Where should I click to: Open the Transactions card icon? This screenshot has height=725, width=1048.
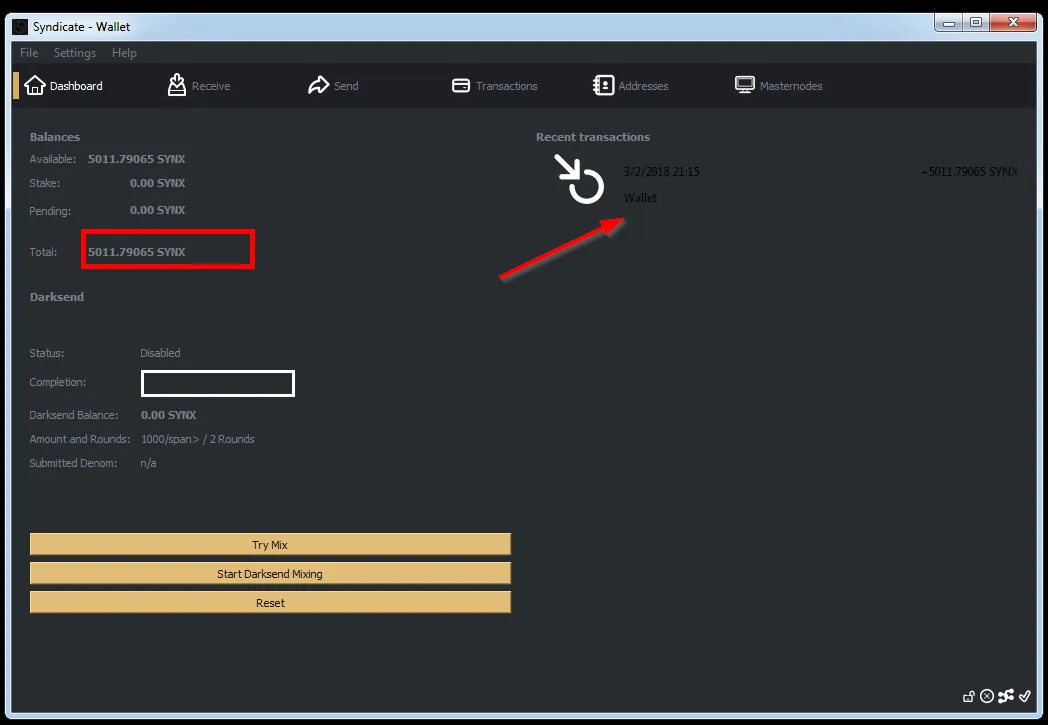tap(461, 86)
